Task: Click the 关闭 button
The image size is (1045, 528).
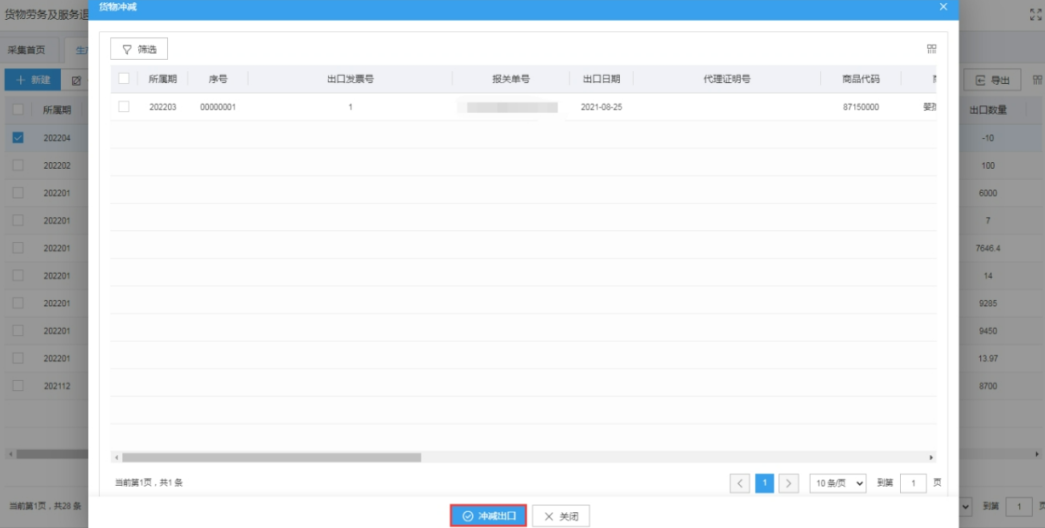Action: tap(561, 516)
